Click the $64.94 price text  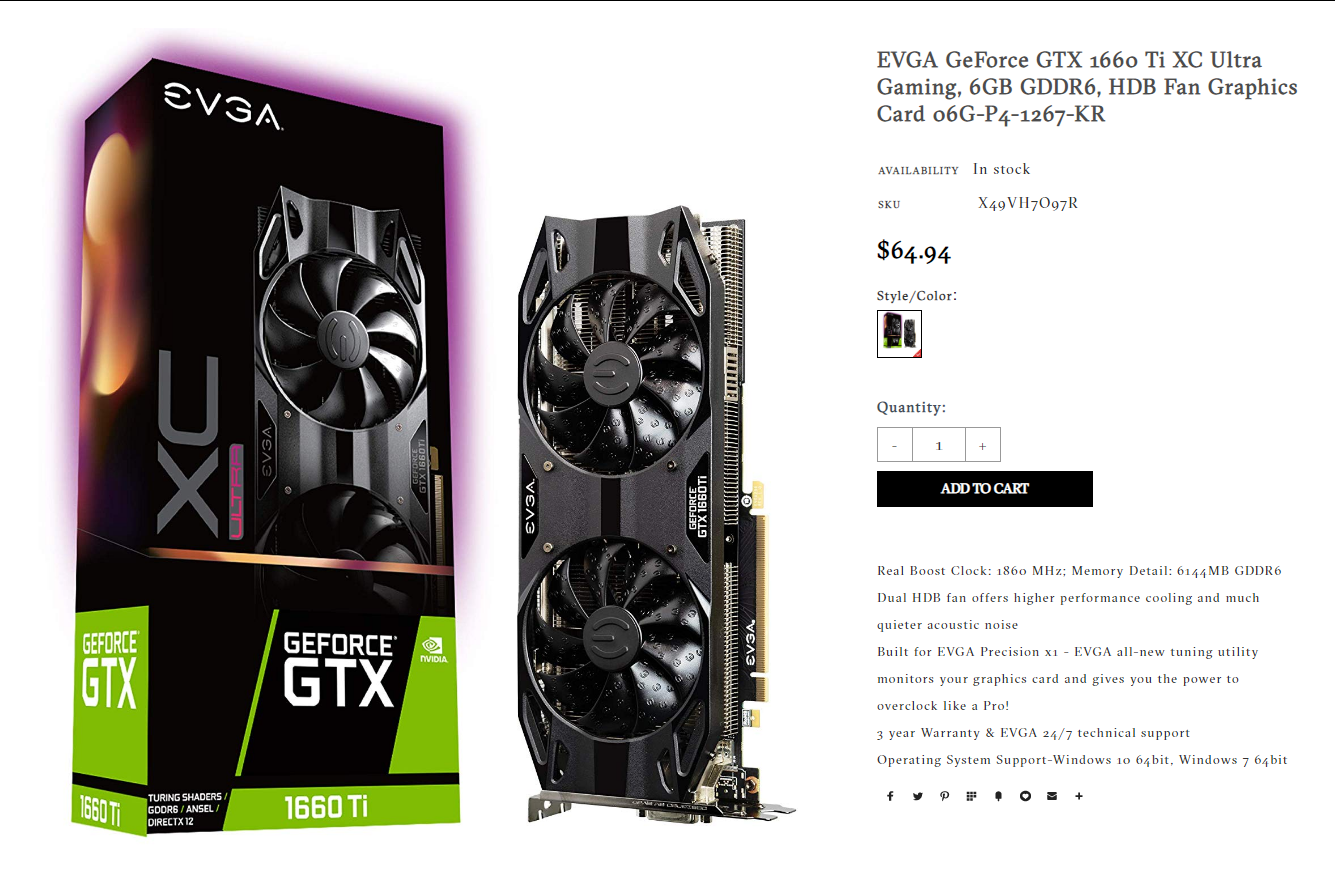pyautogui.click(x=914, y=251)
